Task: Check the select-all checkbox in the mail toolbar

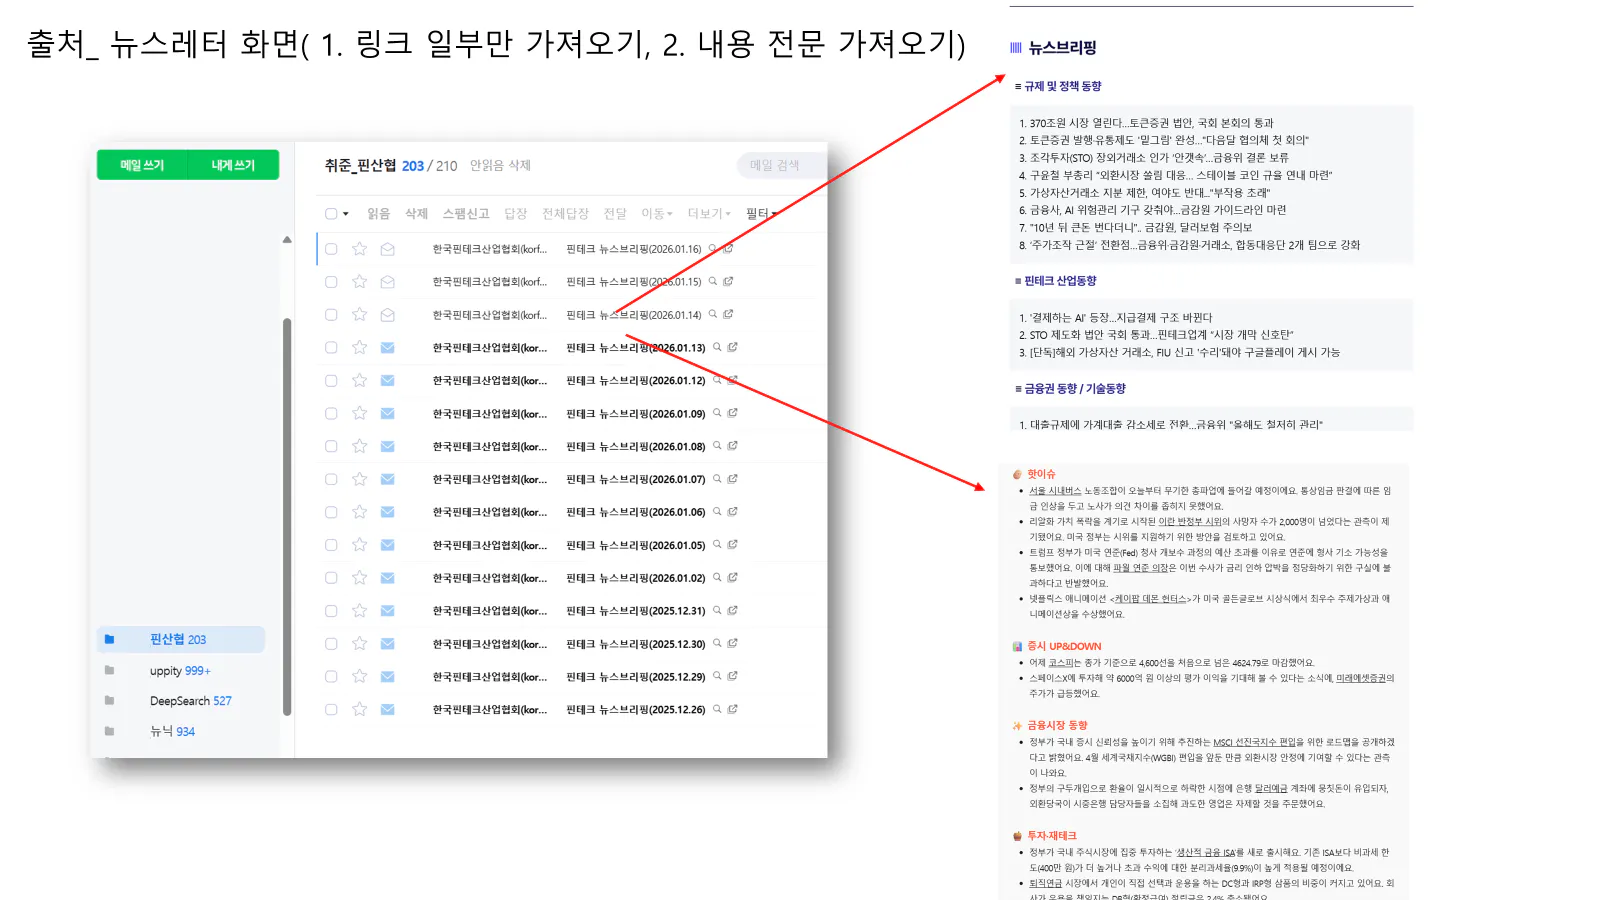Action: click(x=330, y=214)
